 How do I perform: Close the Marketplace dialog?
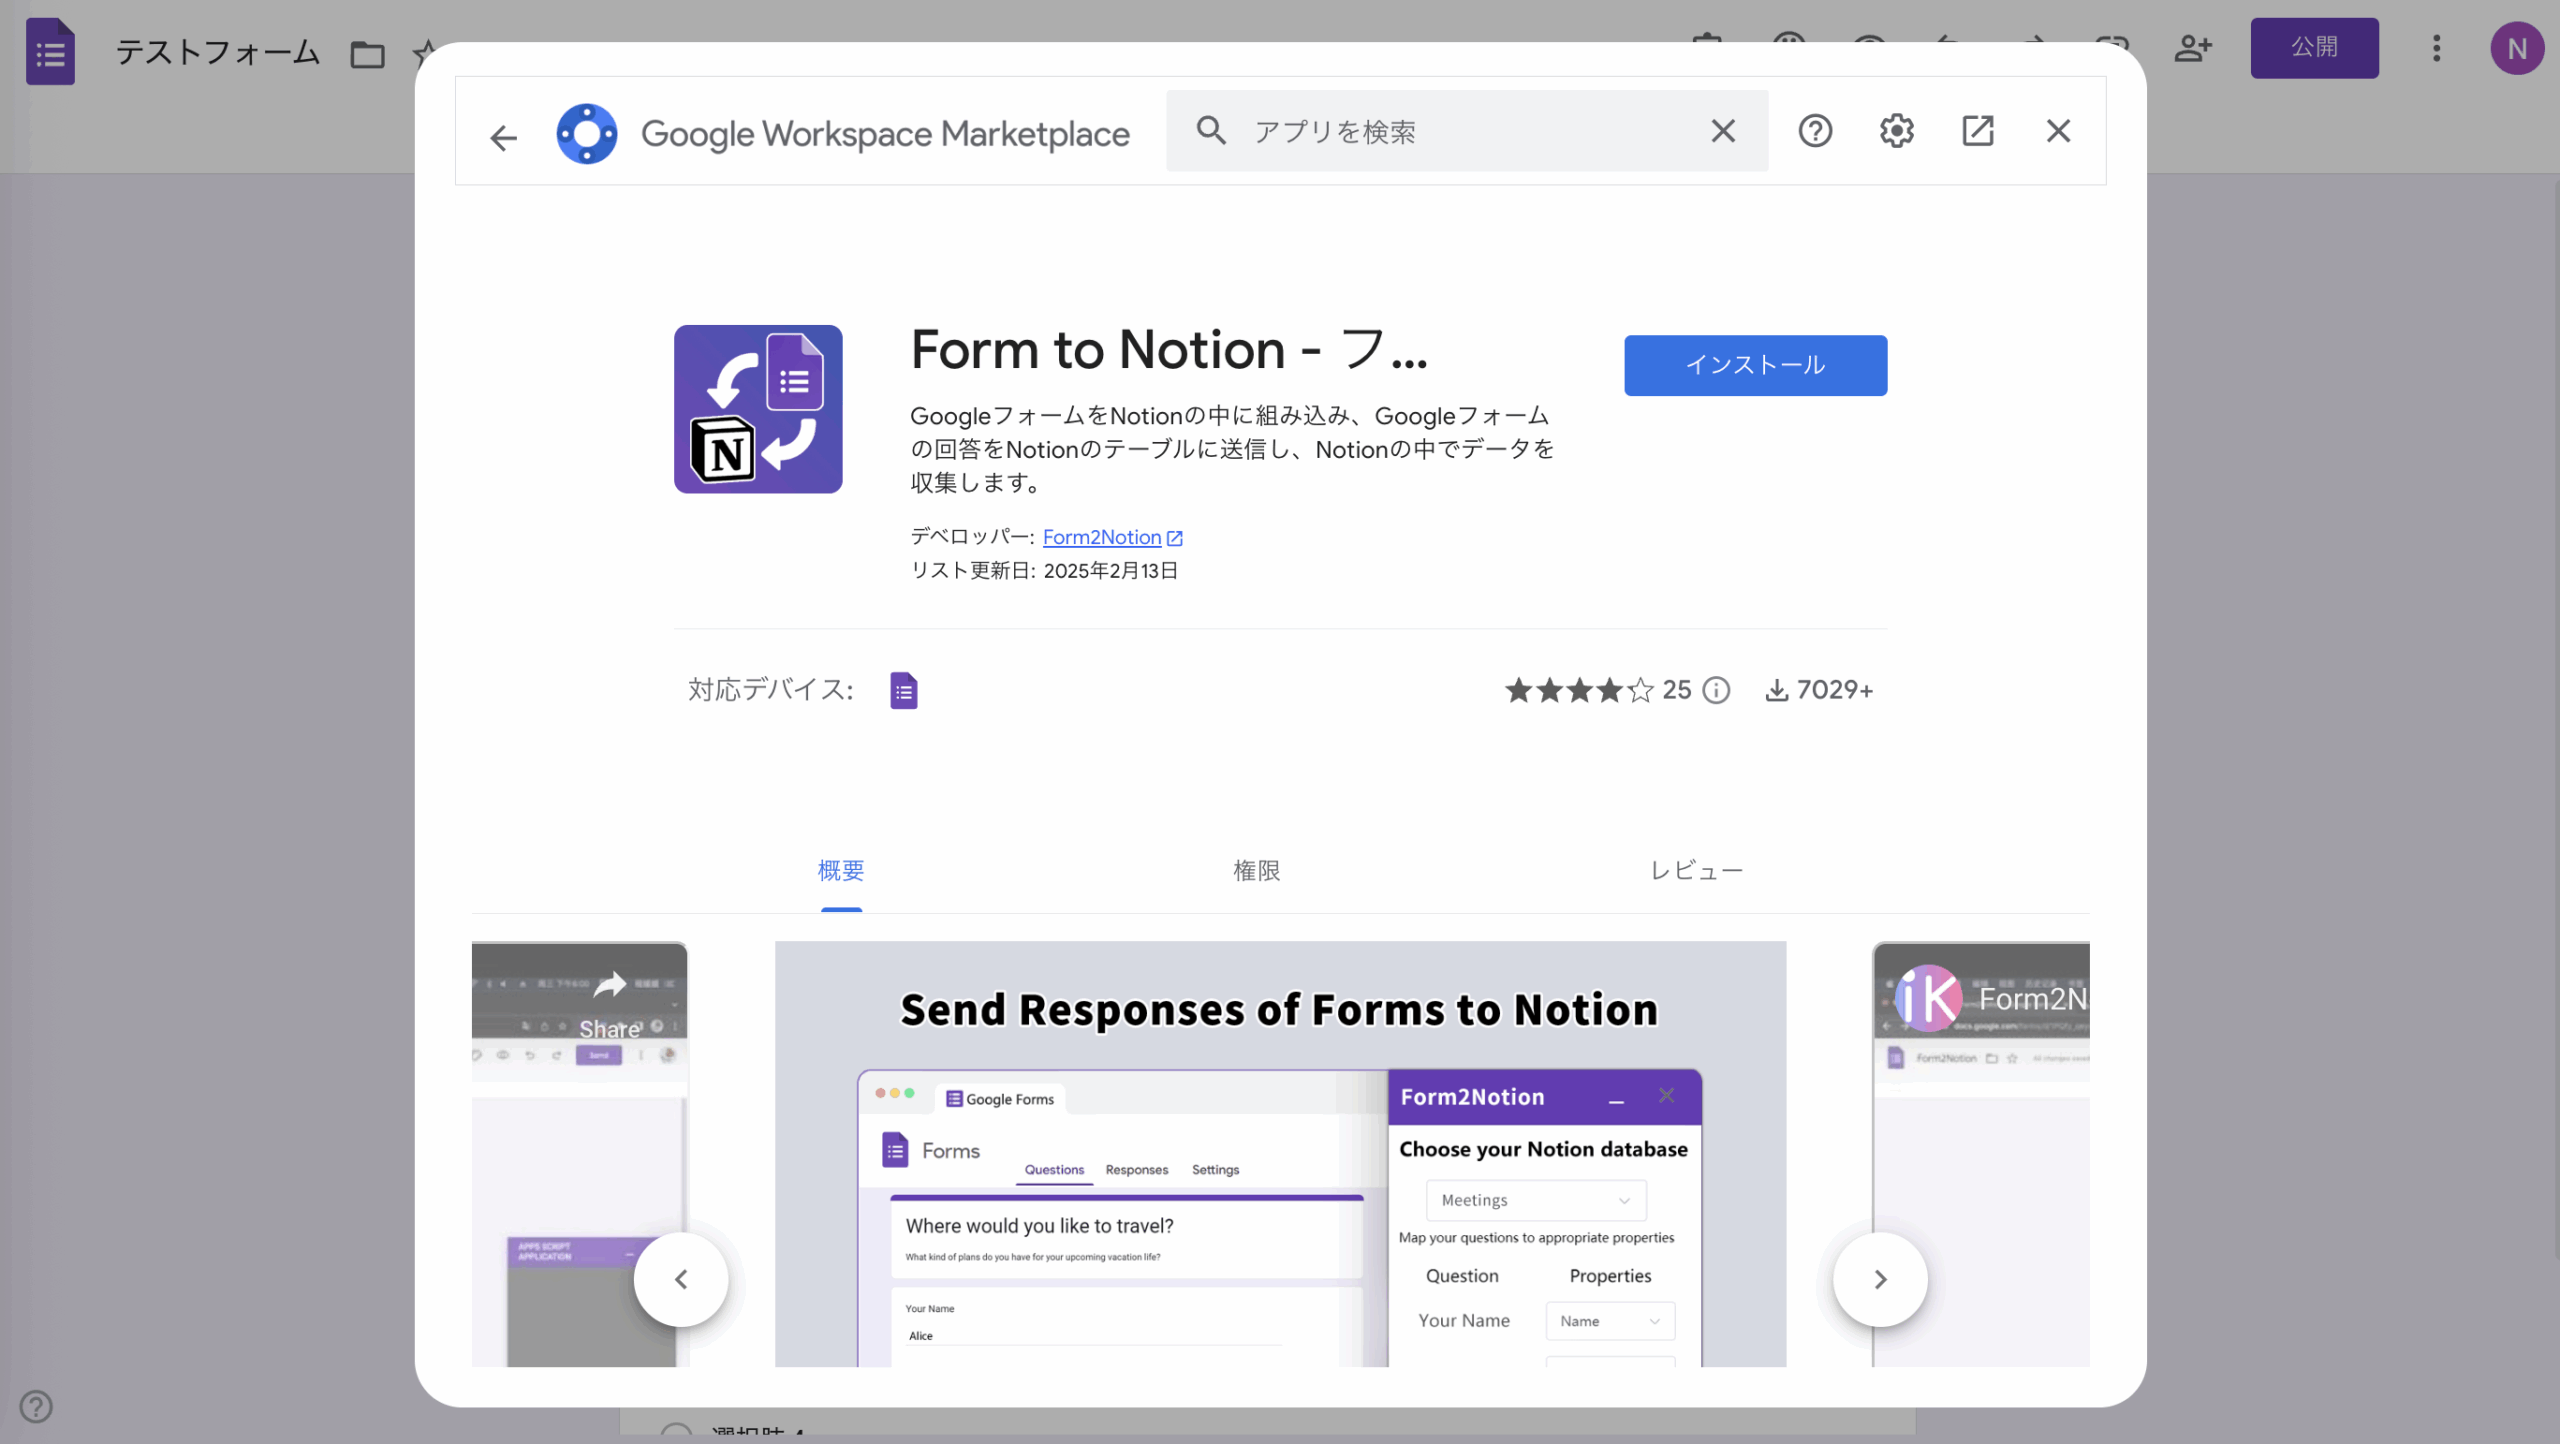[x=2058, y=131]
